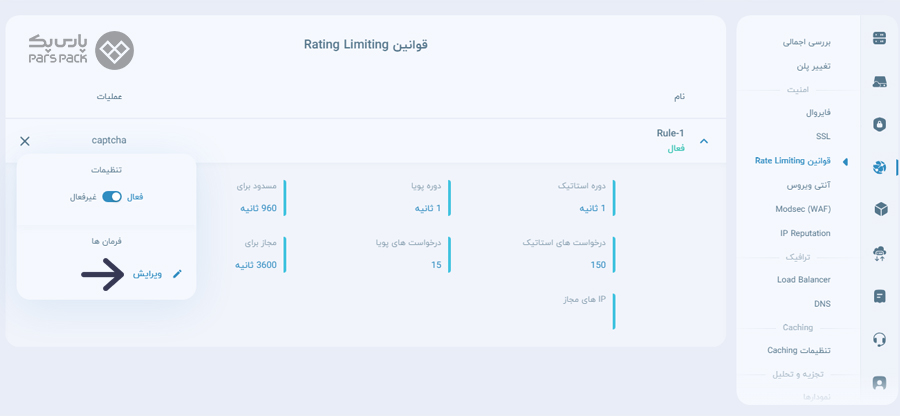Select the CDN globe icon in sidebar
Screen dimensions: 900x416
(879, 167)
